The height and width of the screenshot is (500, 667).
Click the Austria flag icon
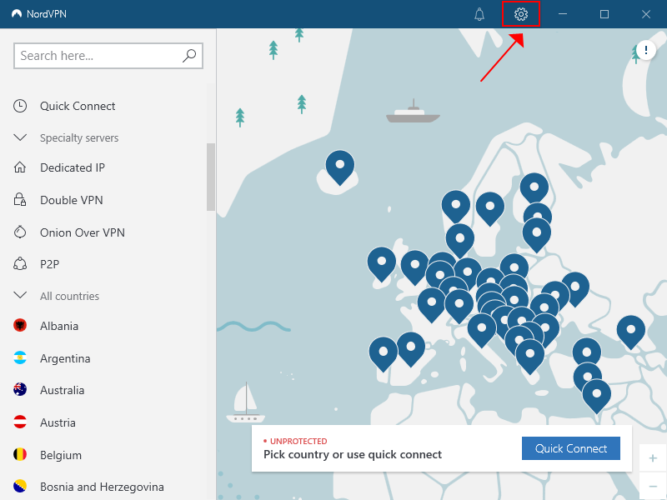(x=20, y=422)
